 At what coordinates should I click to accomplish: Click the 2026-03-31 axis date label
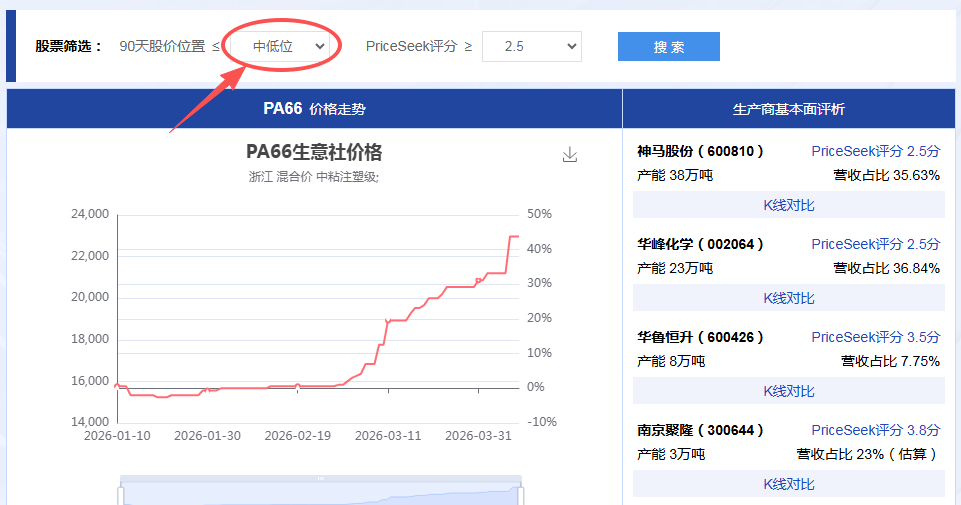click(478, 436)
